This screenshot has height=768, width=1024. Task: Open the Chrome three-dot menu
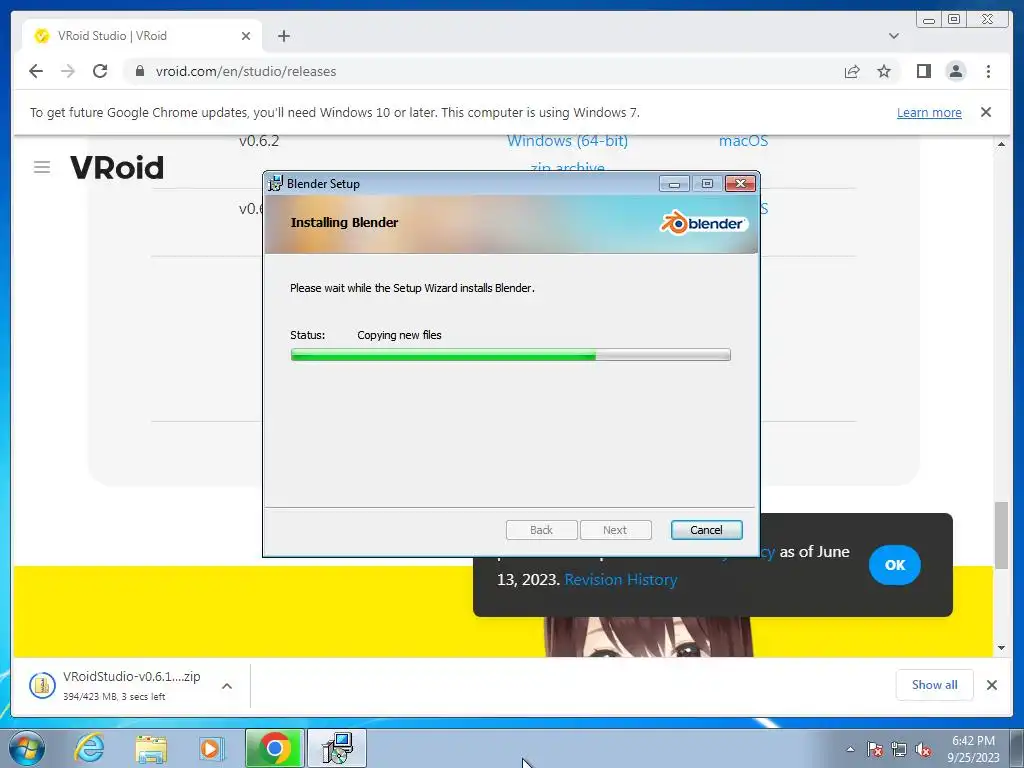click(988, 71)
